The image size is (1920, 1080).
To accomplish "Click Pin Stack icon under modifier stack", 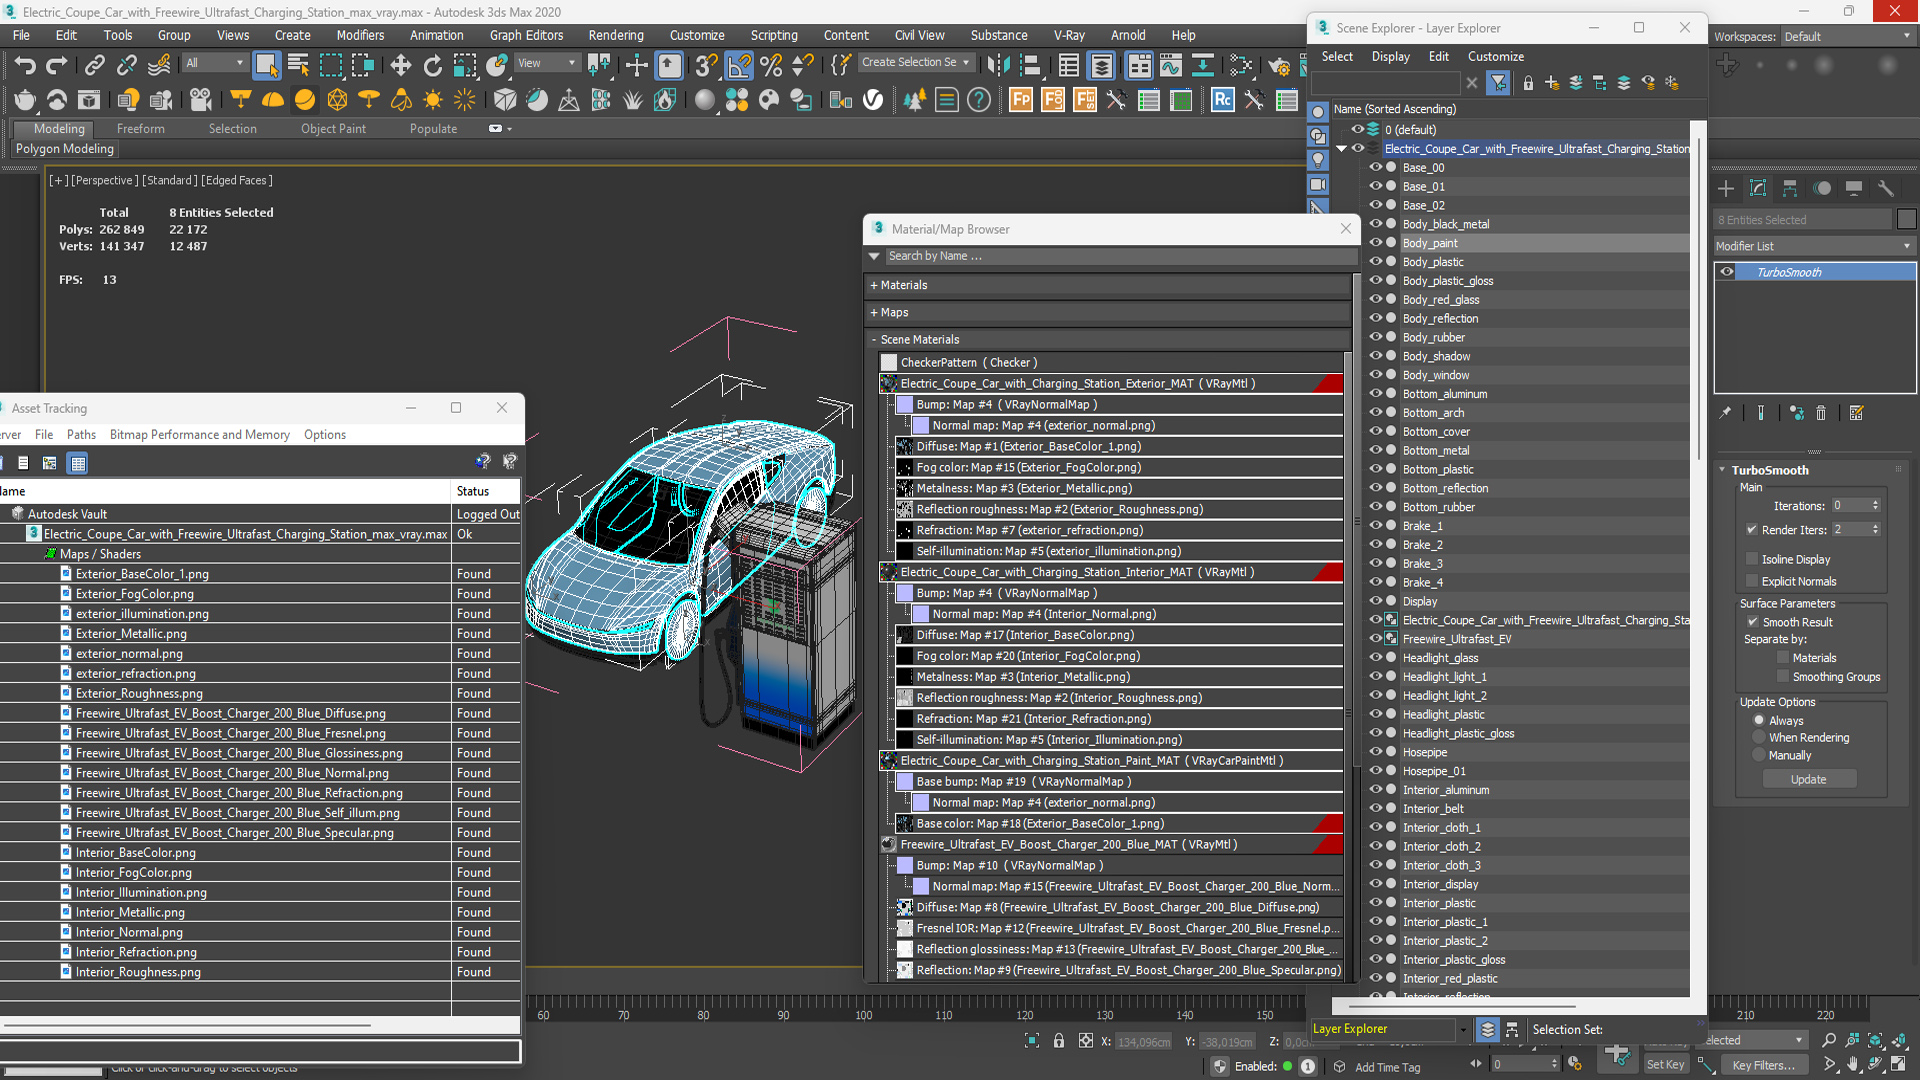I will [1725, 413].
